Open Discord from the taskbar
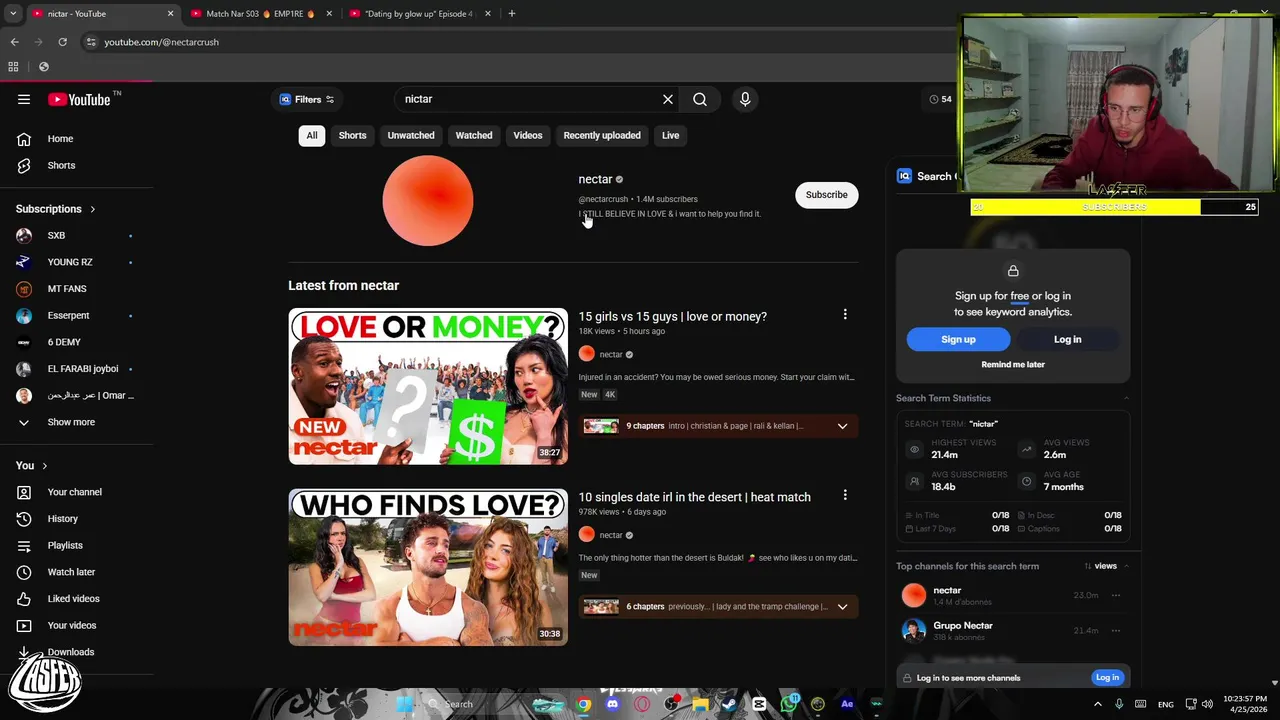The height and width of the screenshot is (720, 1280). [612, 704]
